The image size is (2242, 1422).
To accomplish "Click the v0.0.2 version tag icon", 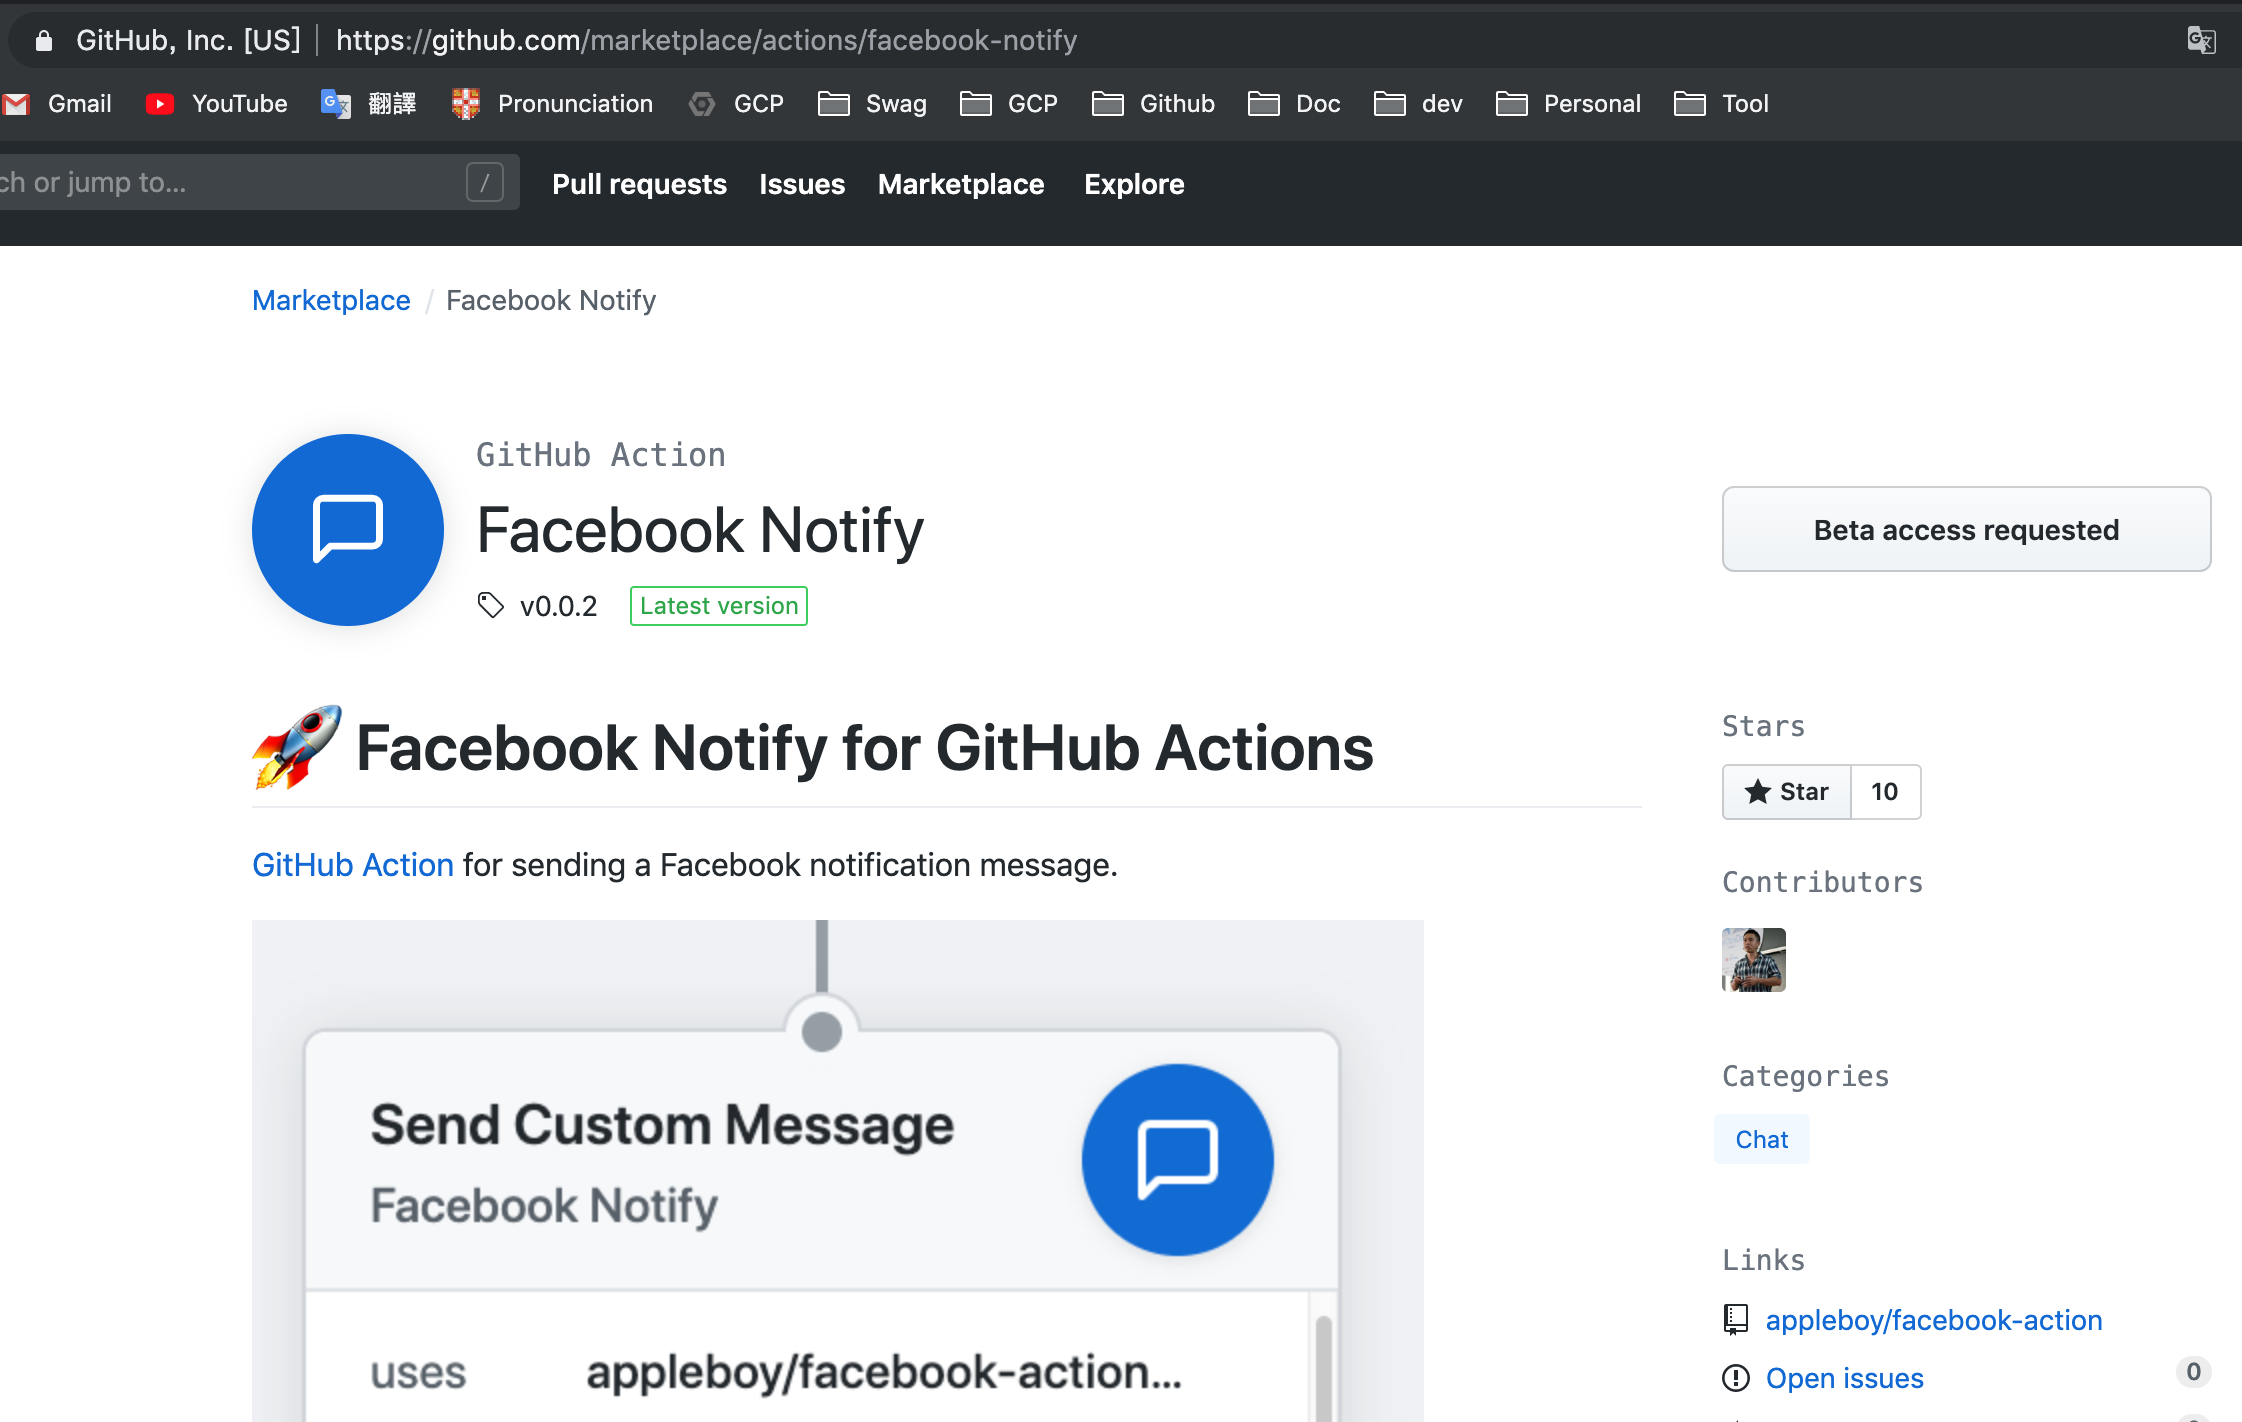I will pyautogui.click(x=490, y=606).
